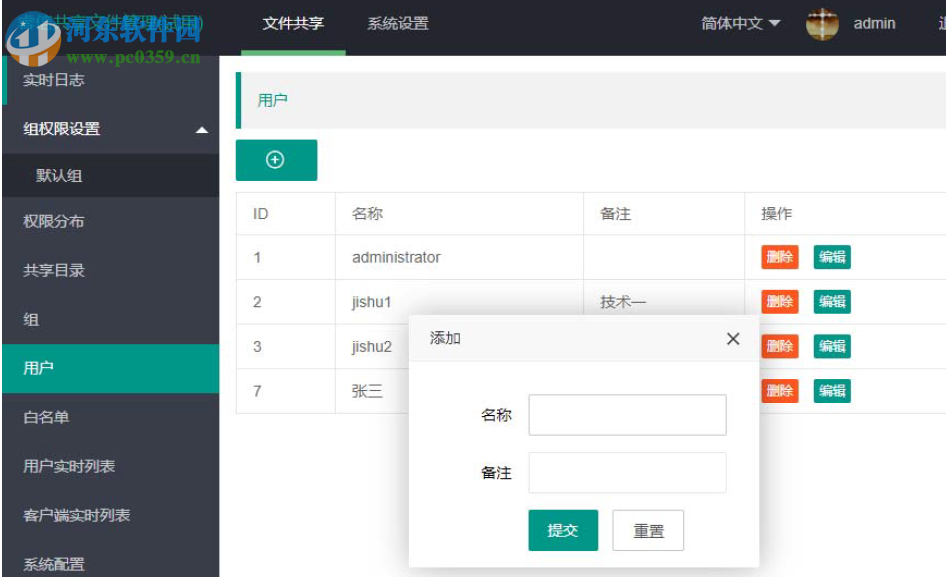Delete the 张三 user row
Image resolution: width=946 pixels, height=577 pixels.
point(778,391)
